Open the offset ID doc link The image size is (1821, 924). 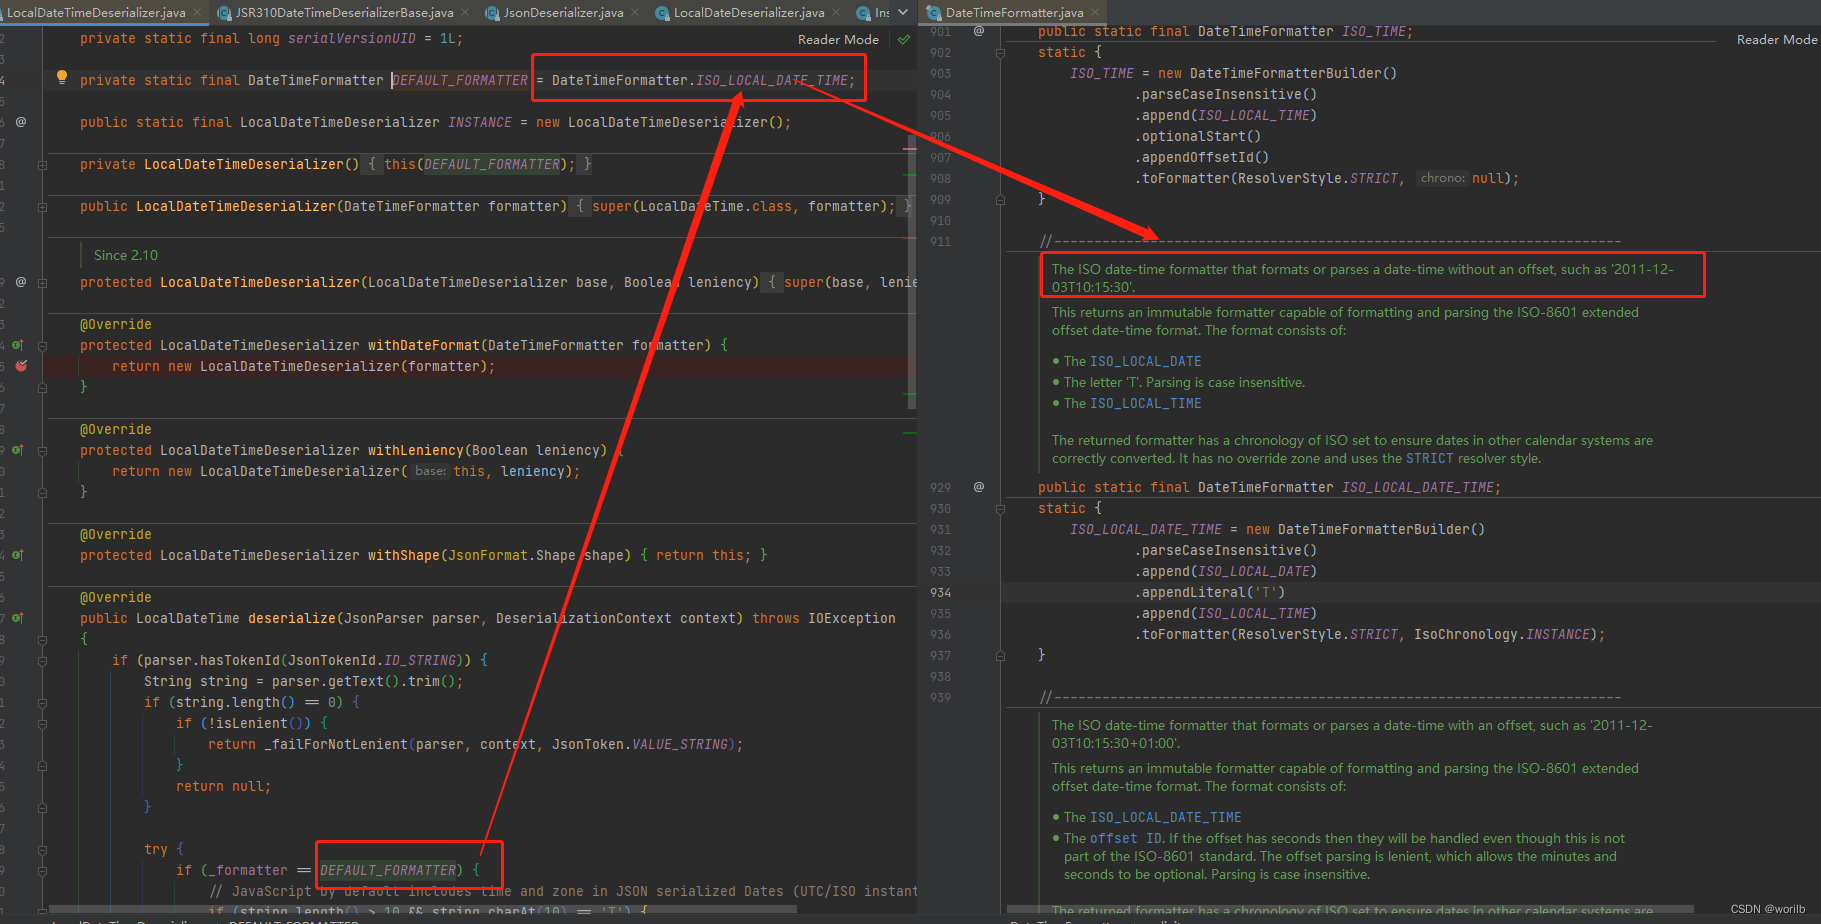tap(1126, 838)
